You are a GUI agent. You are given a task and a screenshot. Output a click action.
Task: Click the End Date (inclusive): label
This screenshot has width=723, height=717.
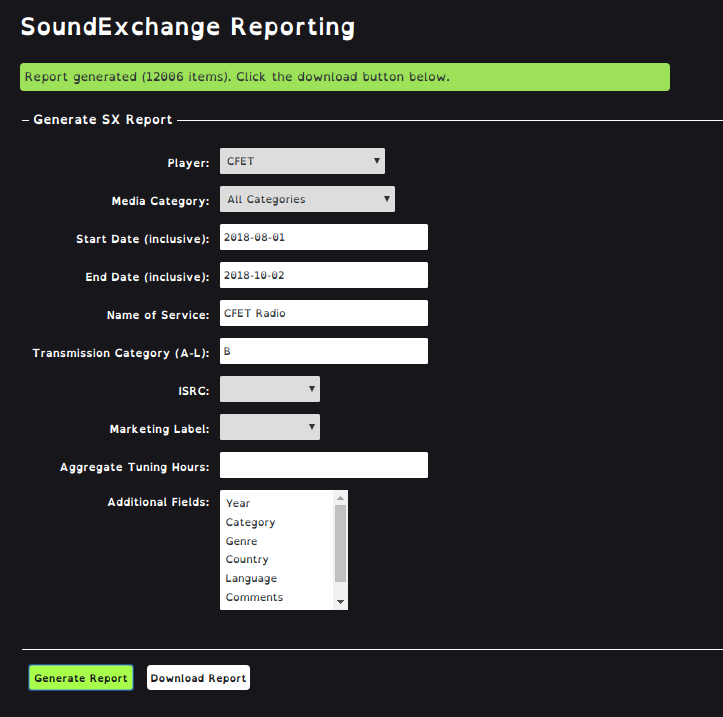pyautogui.click(x=147, y=277)
